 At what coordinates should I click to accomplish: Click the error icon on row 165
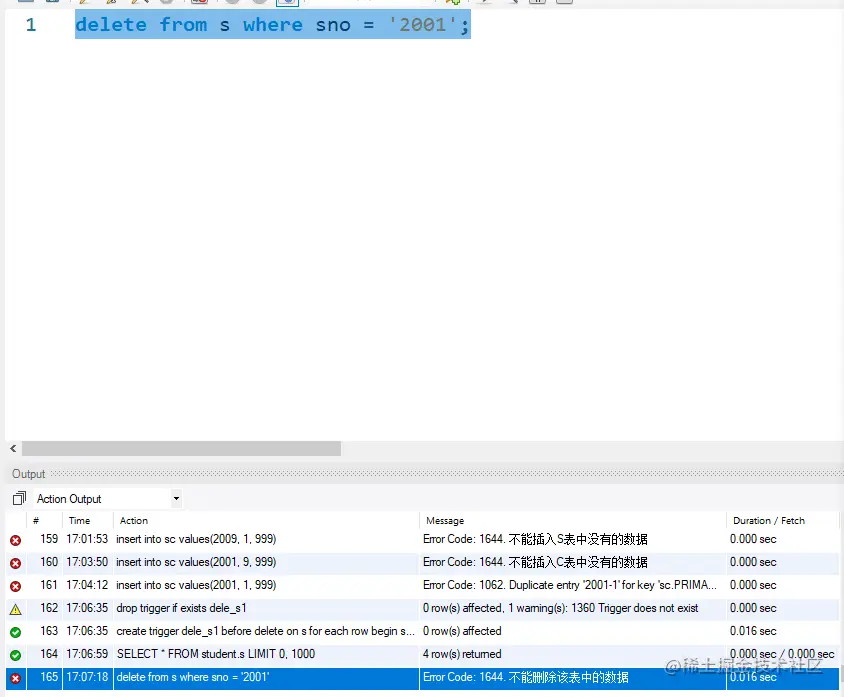pos(16,678)
